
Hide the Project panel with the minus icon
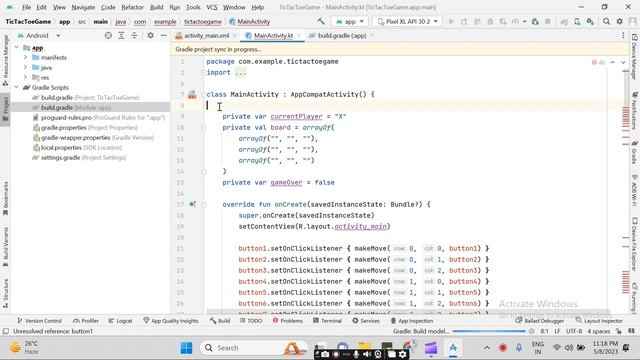[x=163, y=36]
